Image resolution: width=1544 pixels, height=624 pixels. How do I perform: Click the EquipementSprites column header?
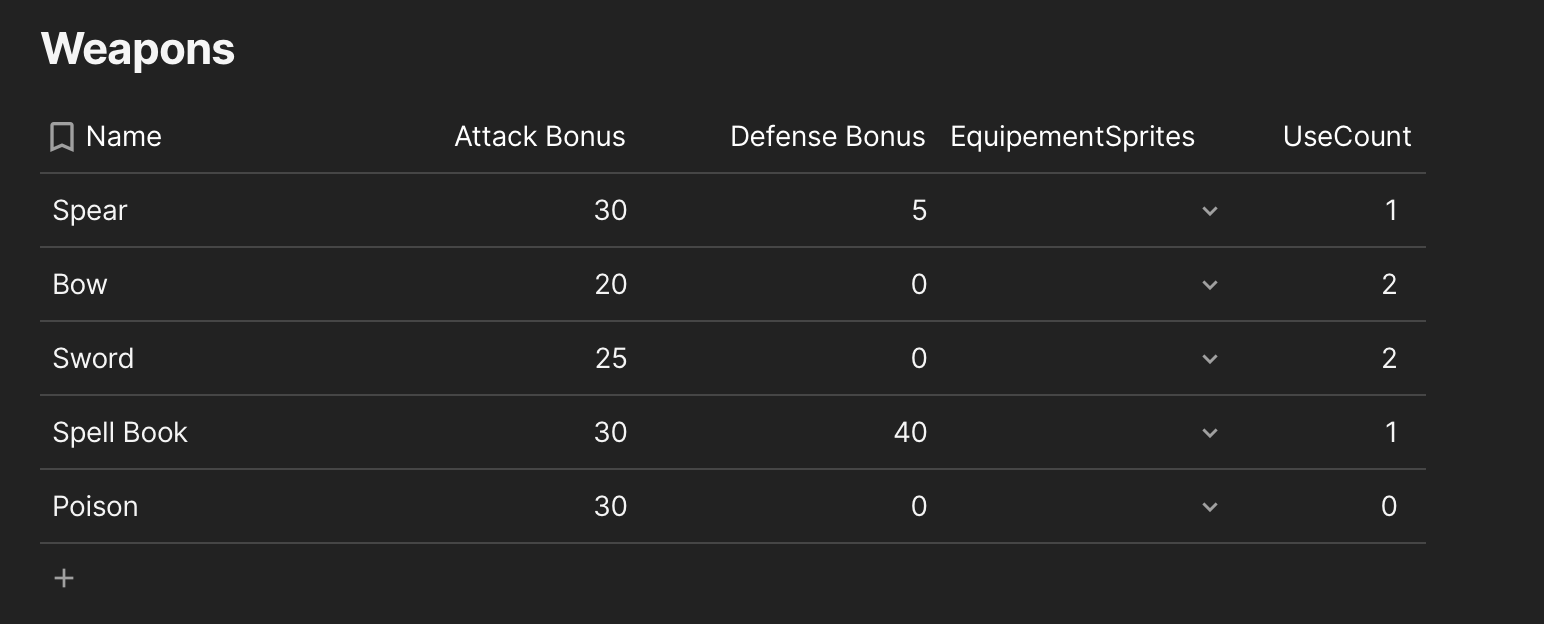[x=1072, y=137]
